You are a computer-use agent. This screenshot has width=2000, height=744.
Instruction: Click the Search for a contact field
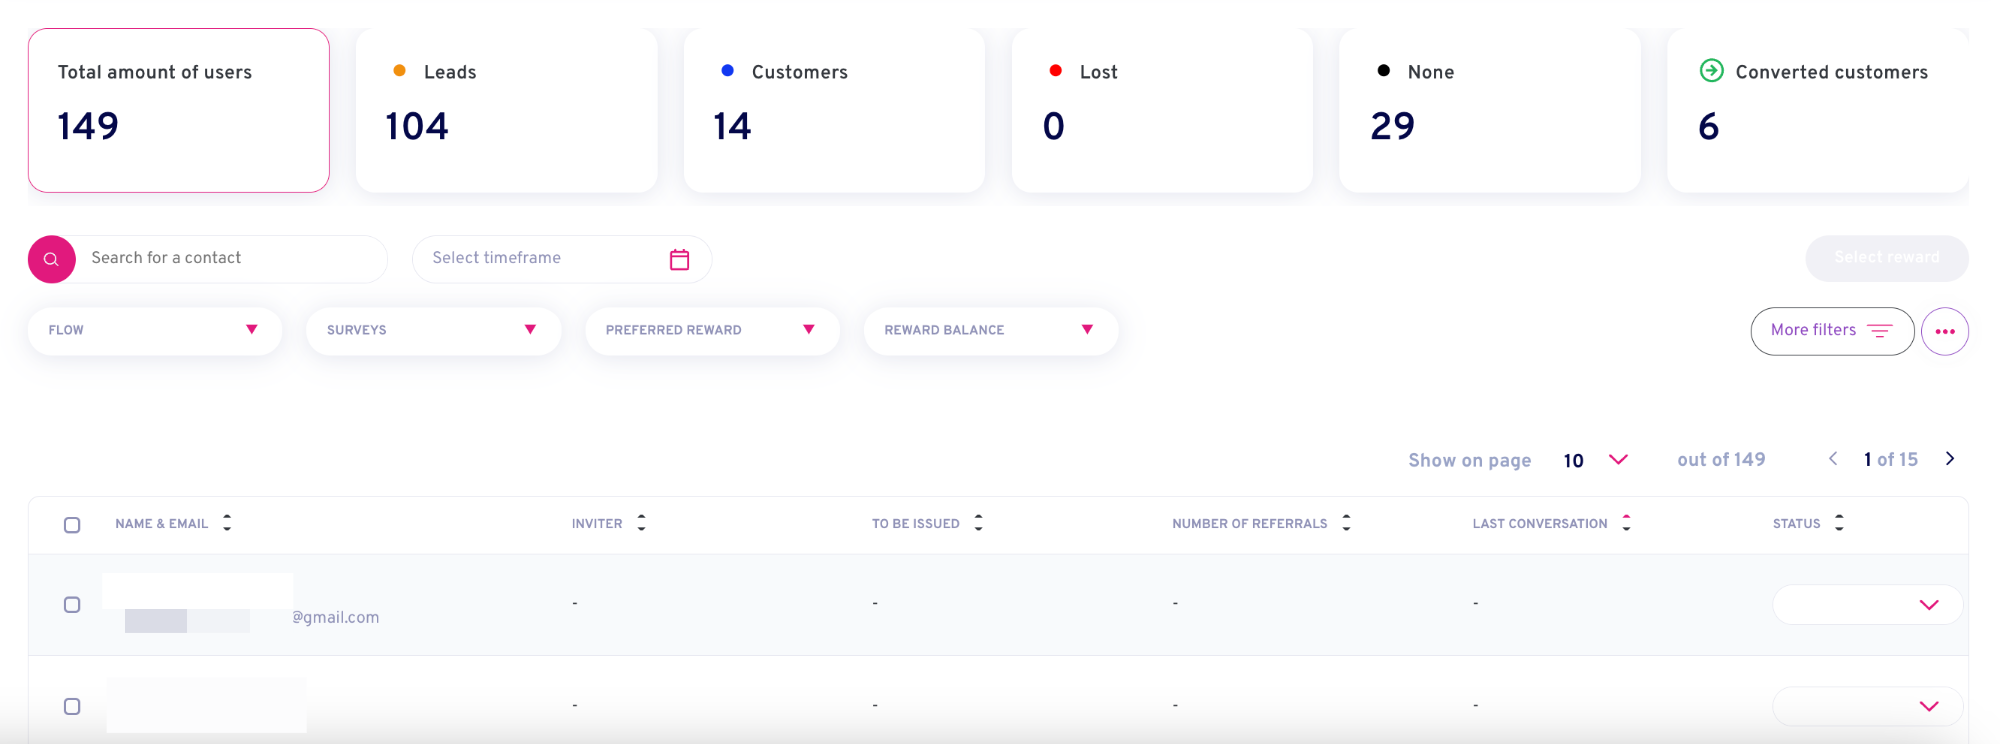pyautogui.click(x=230, y=259)
